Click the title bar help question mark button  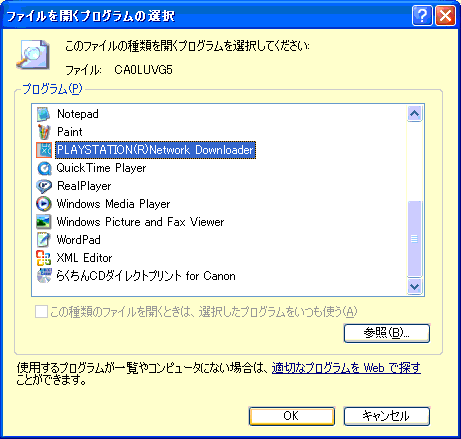point(422,15)
